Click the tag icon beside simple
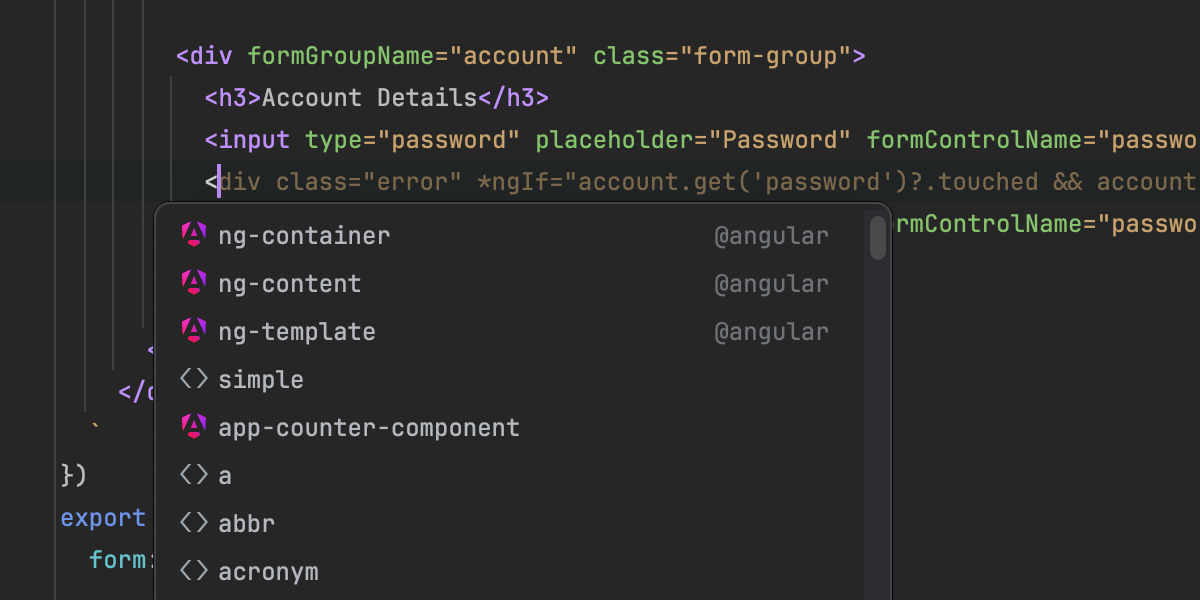The image size is (1200, 600). point(193,380)
